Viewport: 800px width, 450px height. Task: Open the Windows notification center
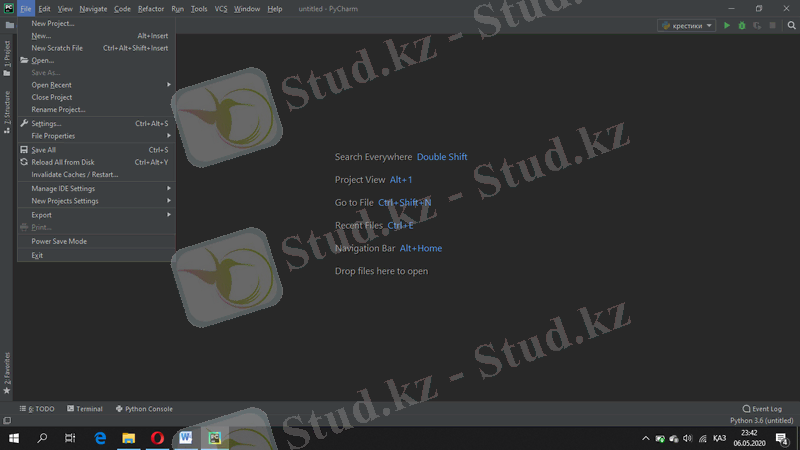(x=782, y=438)
